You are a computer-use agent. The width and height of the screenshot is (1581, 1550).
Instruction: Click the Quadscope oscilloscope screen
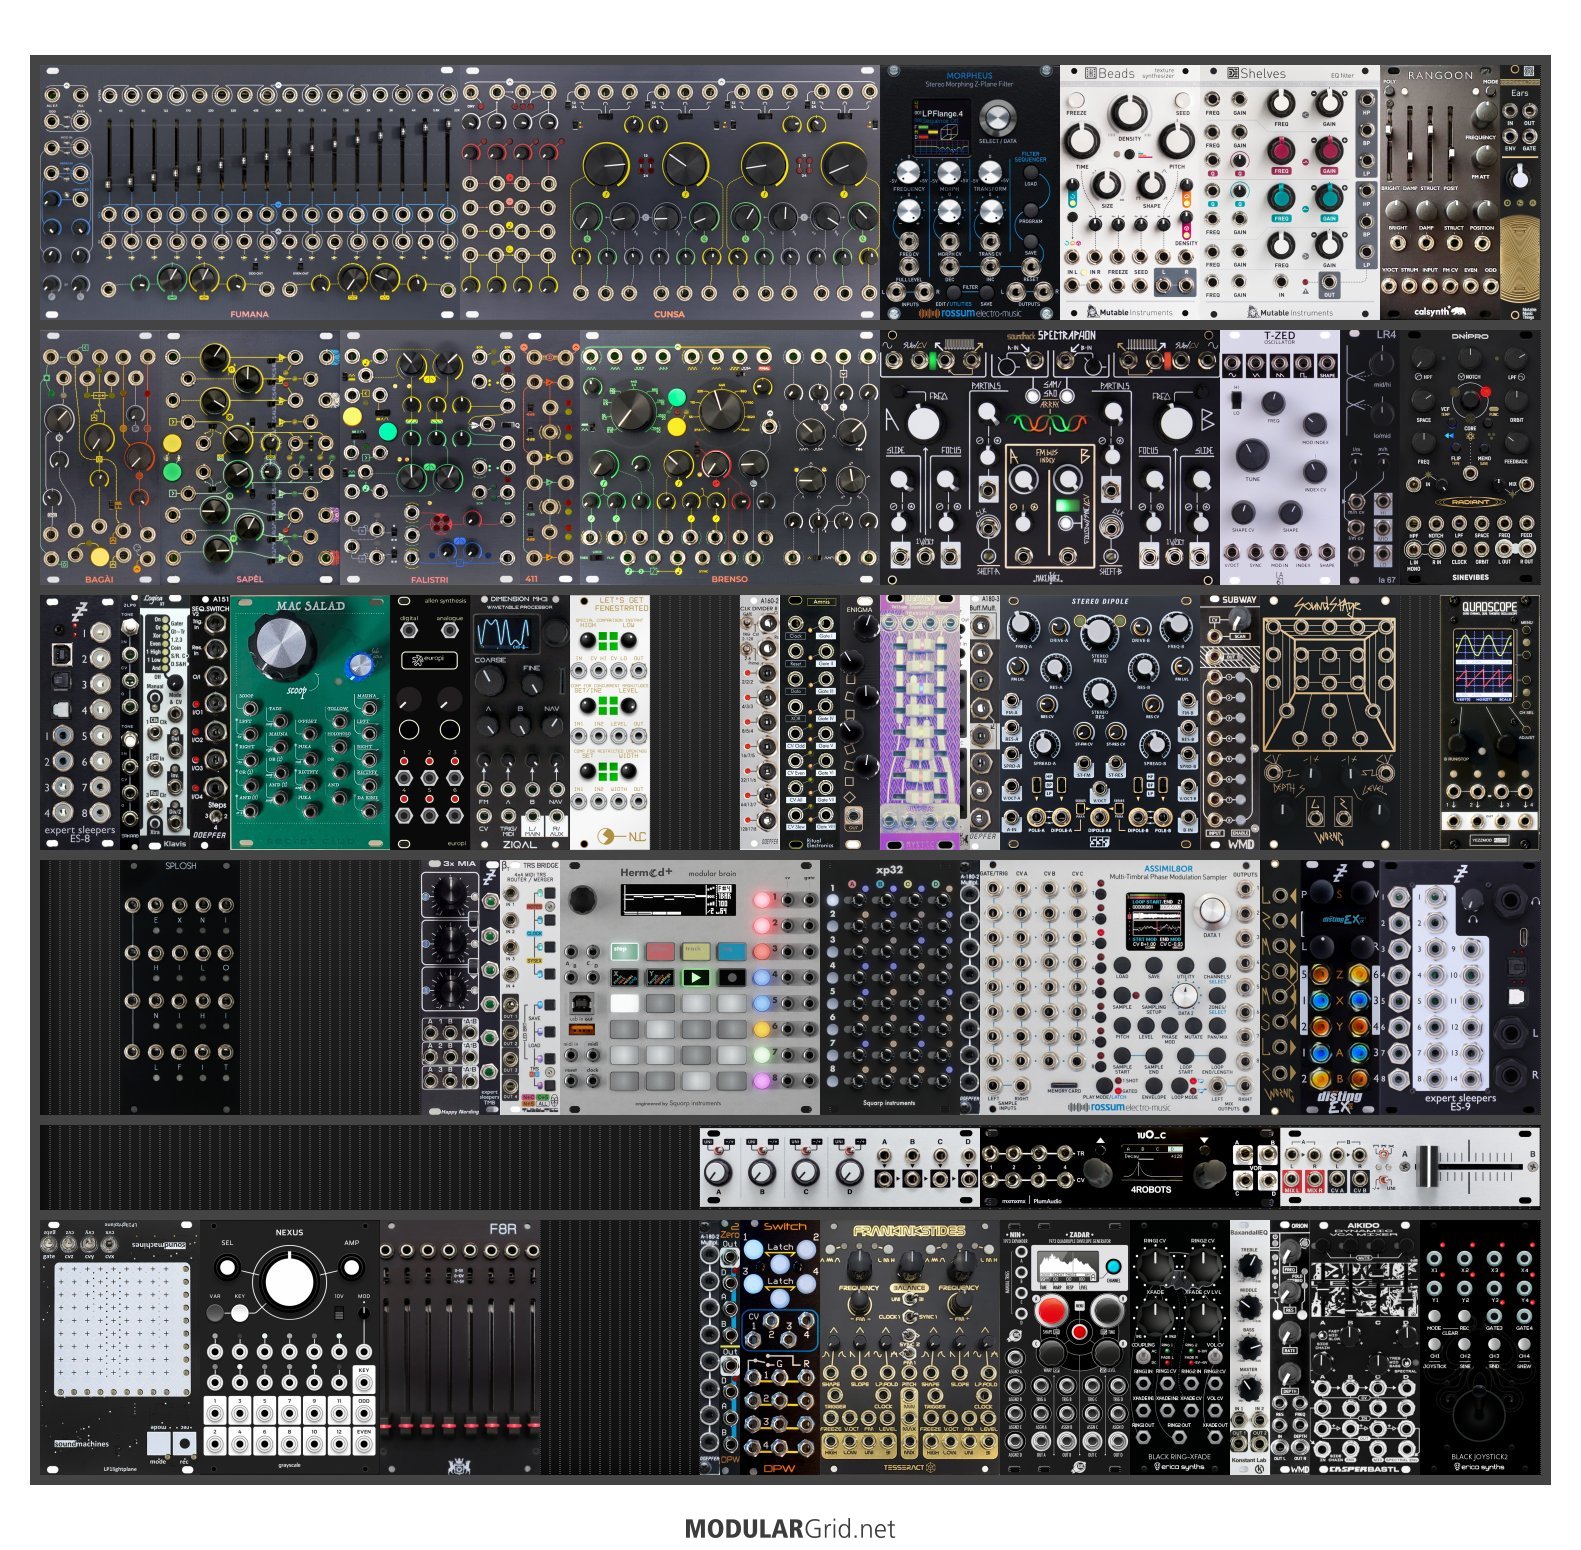[1484, 664]
